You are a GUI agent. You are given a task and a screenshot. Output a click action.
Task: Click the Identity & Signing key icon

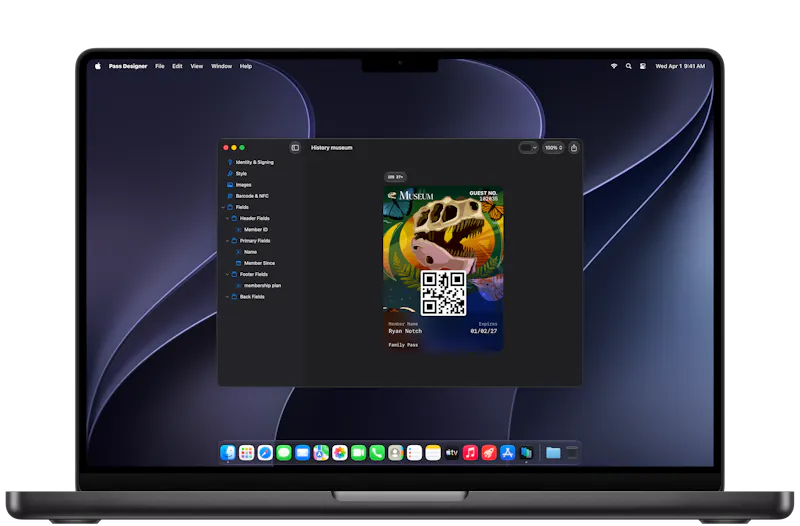pos(230,162)
